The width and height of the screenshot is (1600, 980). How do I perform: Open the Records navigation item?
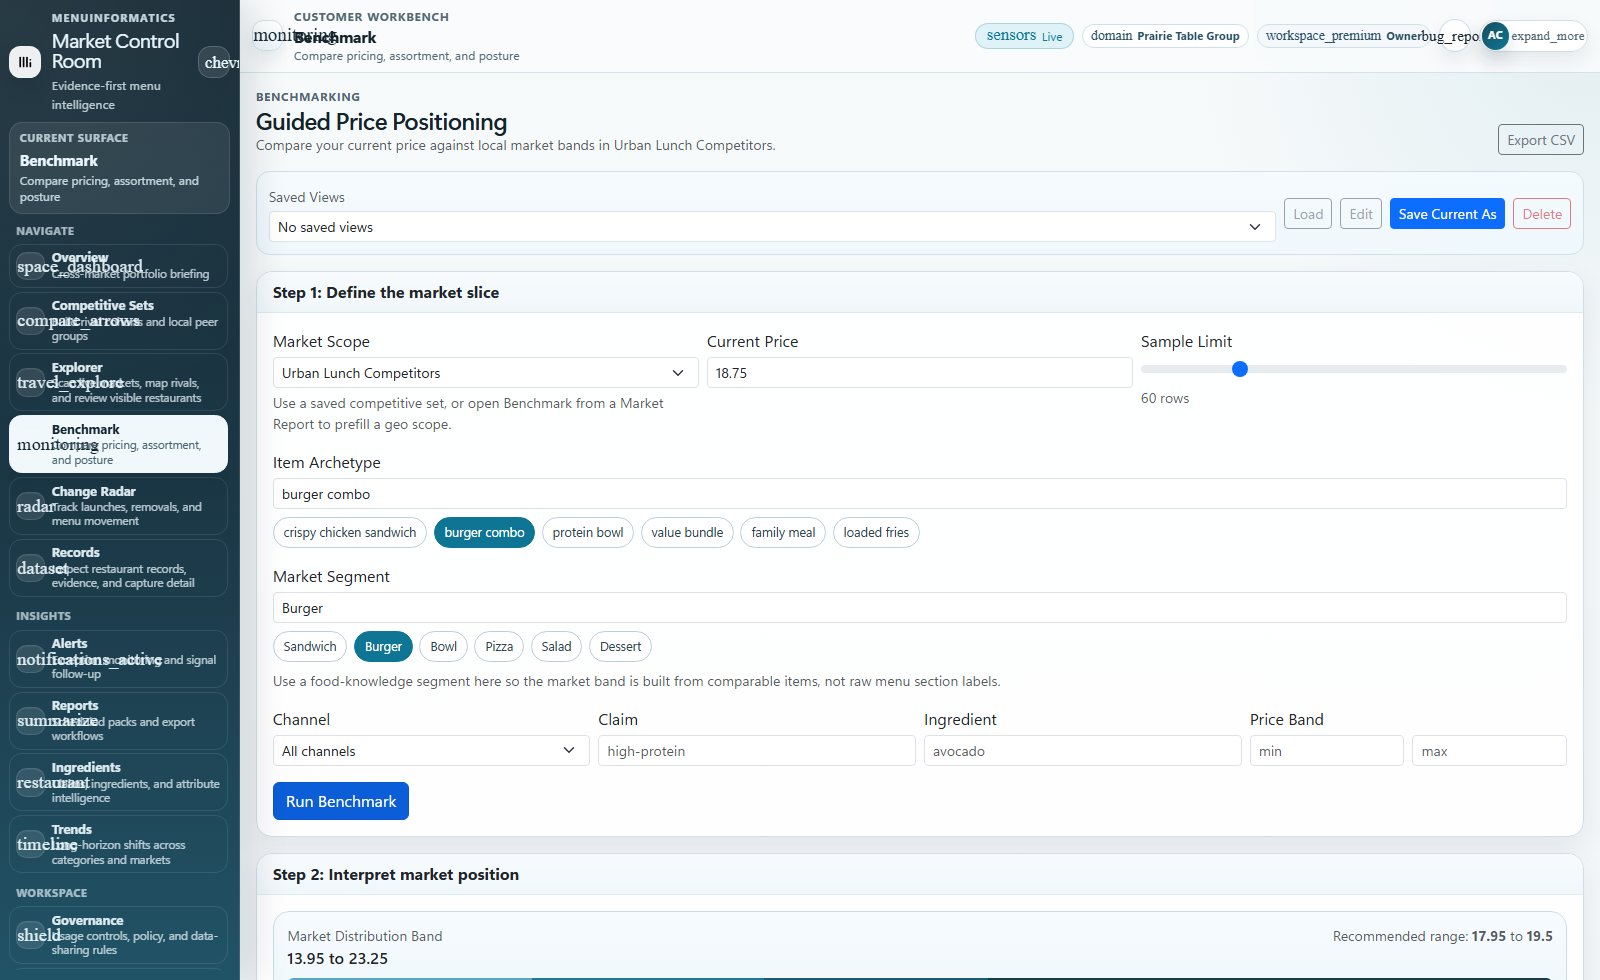(118, 567)
